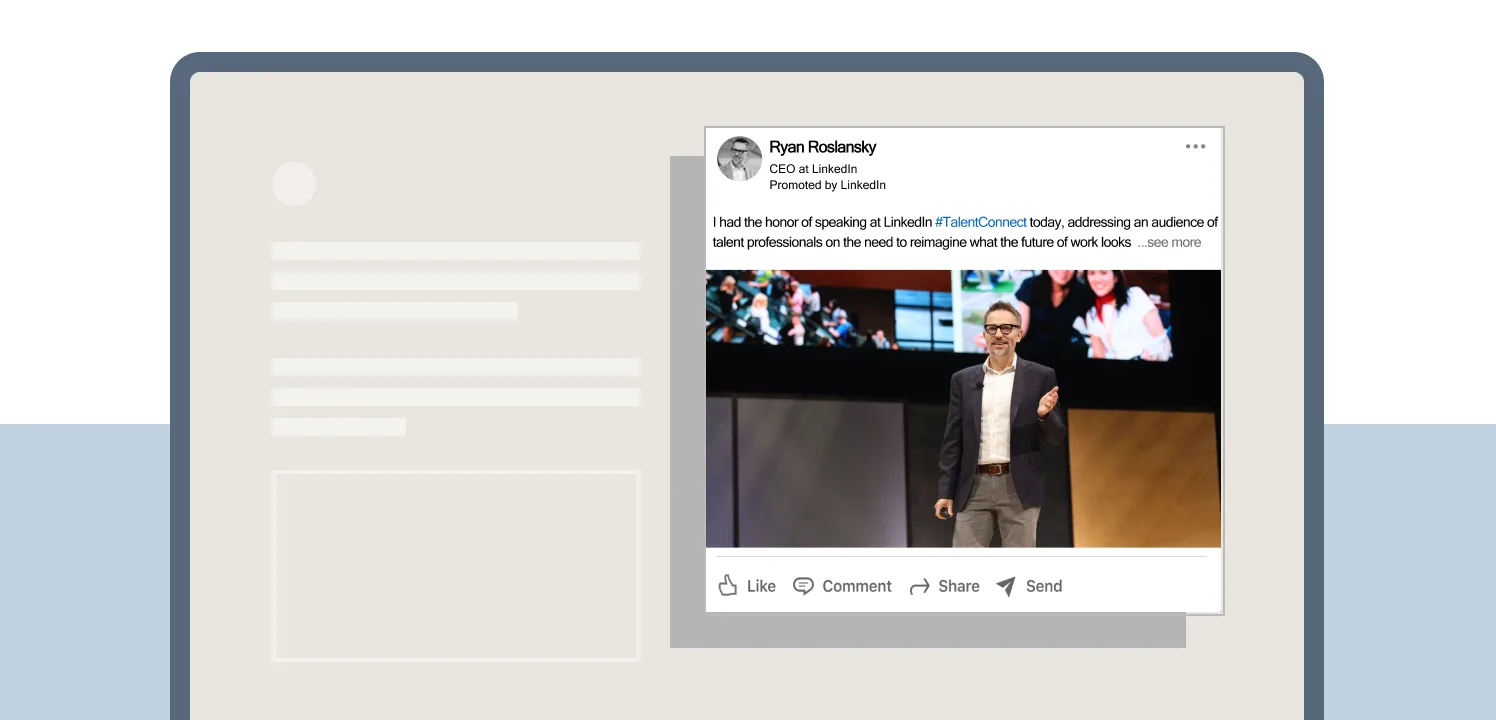The image size is (1496, 720).
Task: Click the blurred circular placeholder on left
Action: pyautogui.click(x=294, y=184)
